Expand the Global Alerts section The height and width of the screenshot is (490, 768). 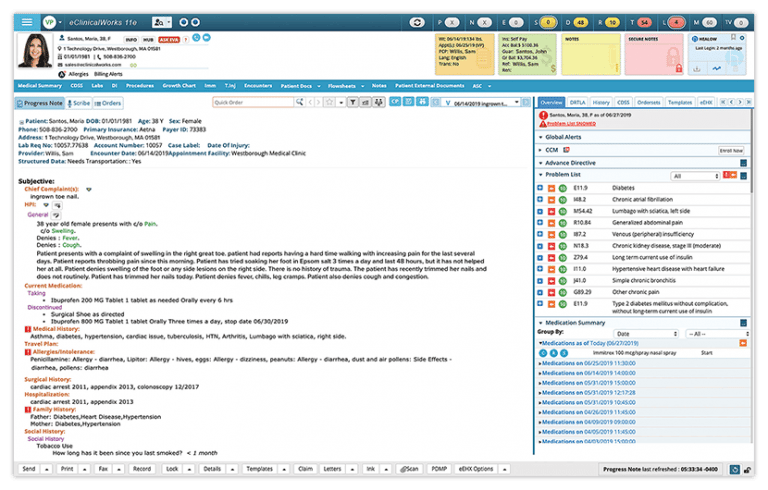[540, 137]
